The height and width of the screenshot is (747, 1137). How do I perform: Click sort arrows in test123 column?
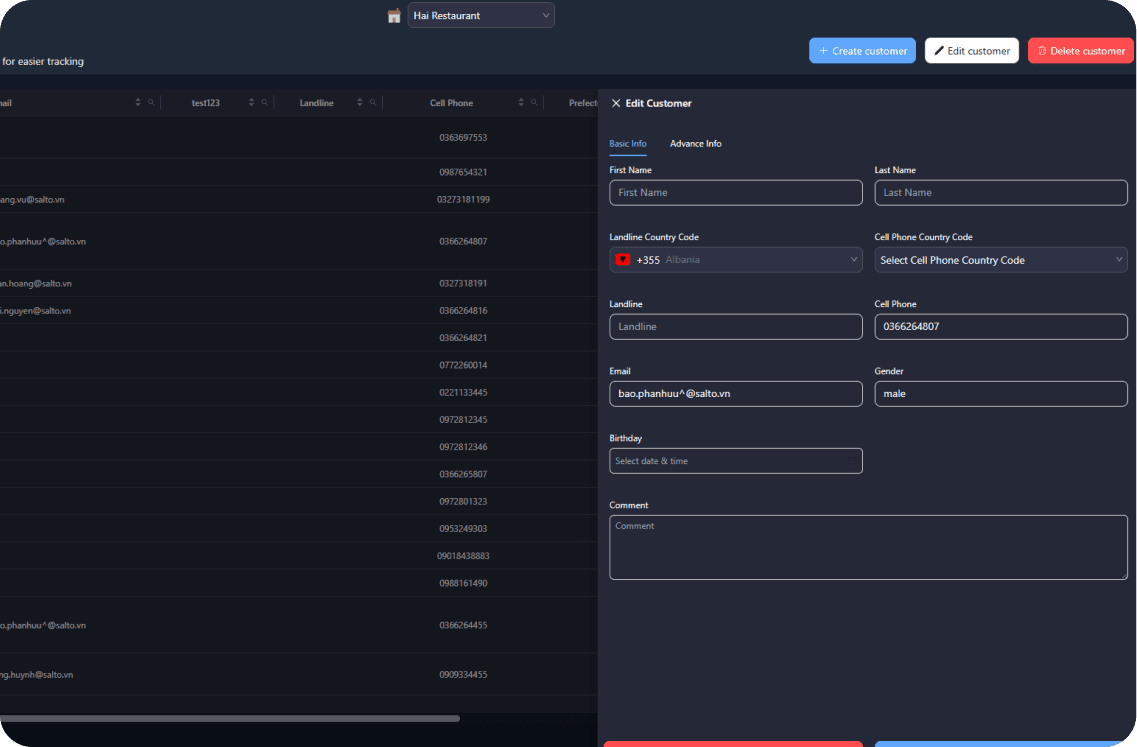(x=251, y=103)
